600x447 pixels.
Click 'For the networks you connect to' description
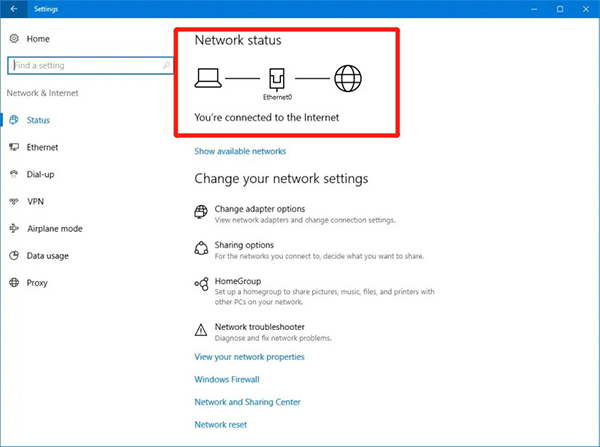[319, 256]
